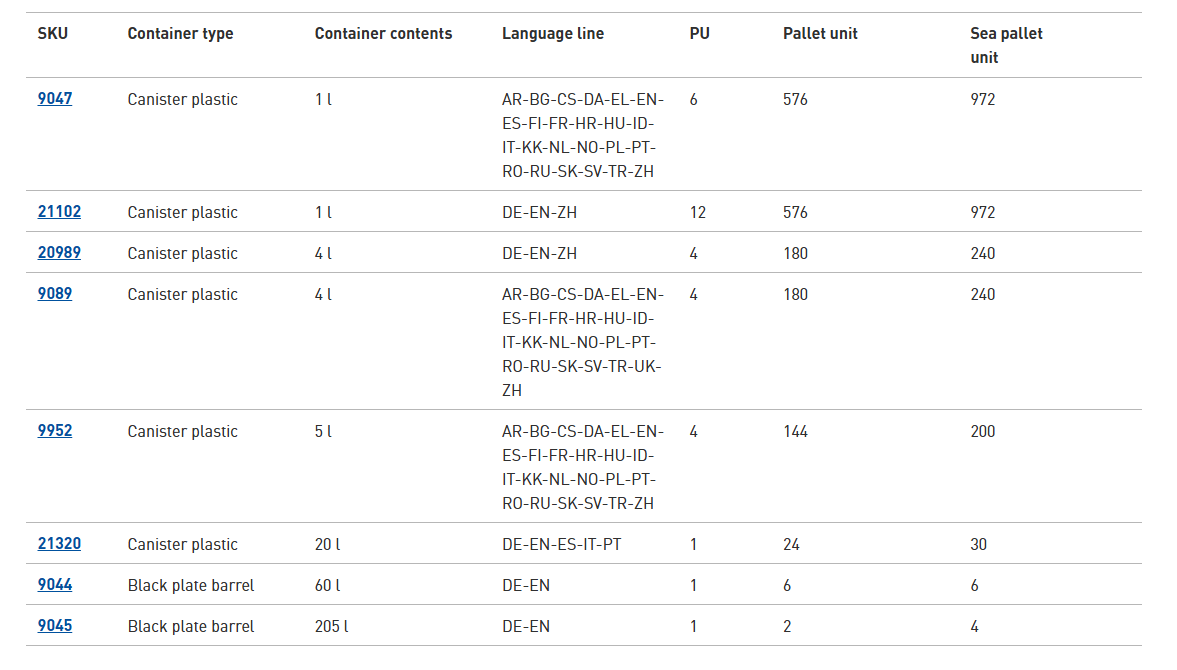Go to the SKU 21320 link
The image size is (1177, 670).
pos(59,544)
